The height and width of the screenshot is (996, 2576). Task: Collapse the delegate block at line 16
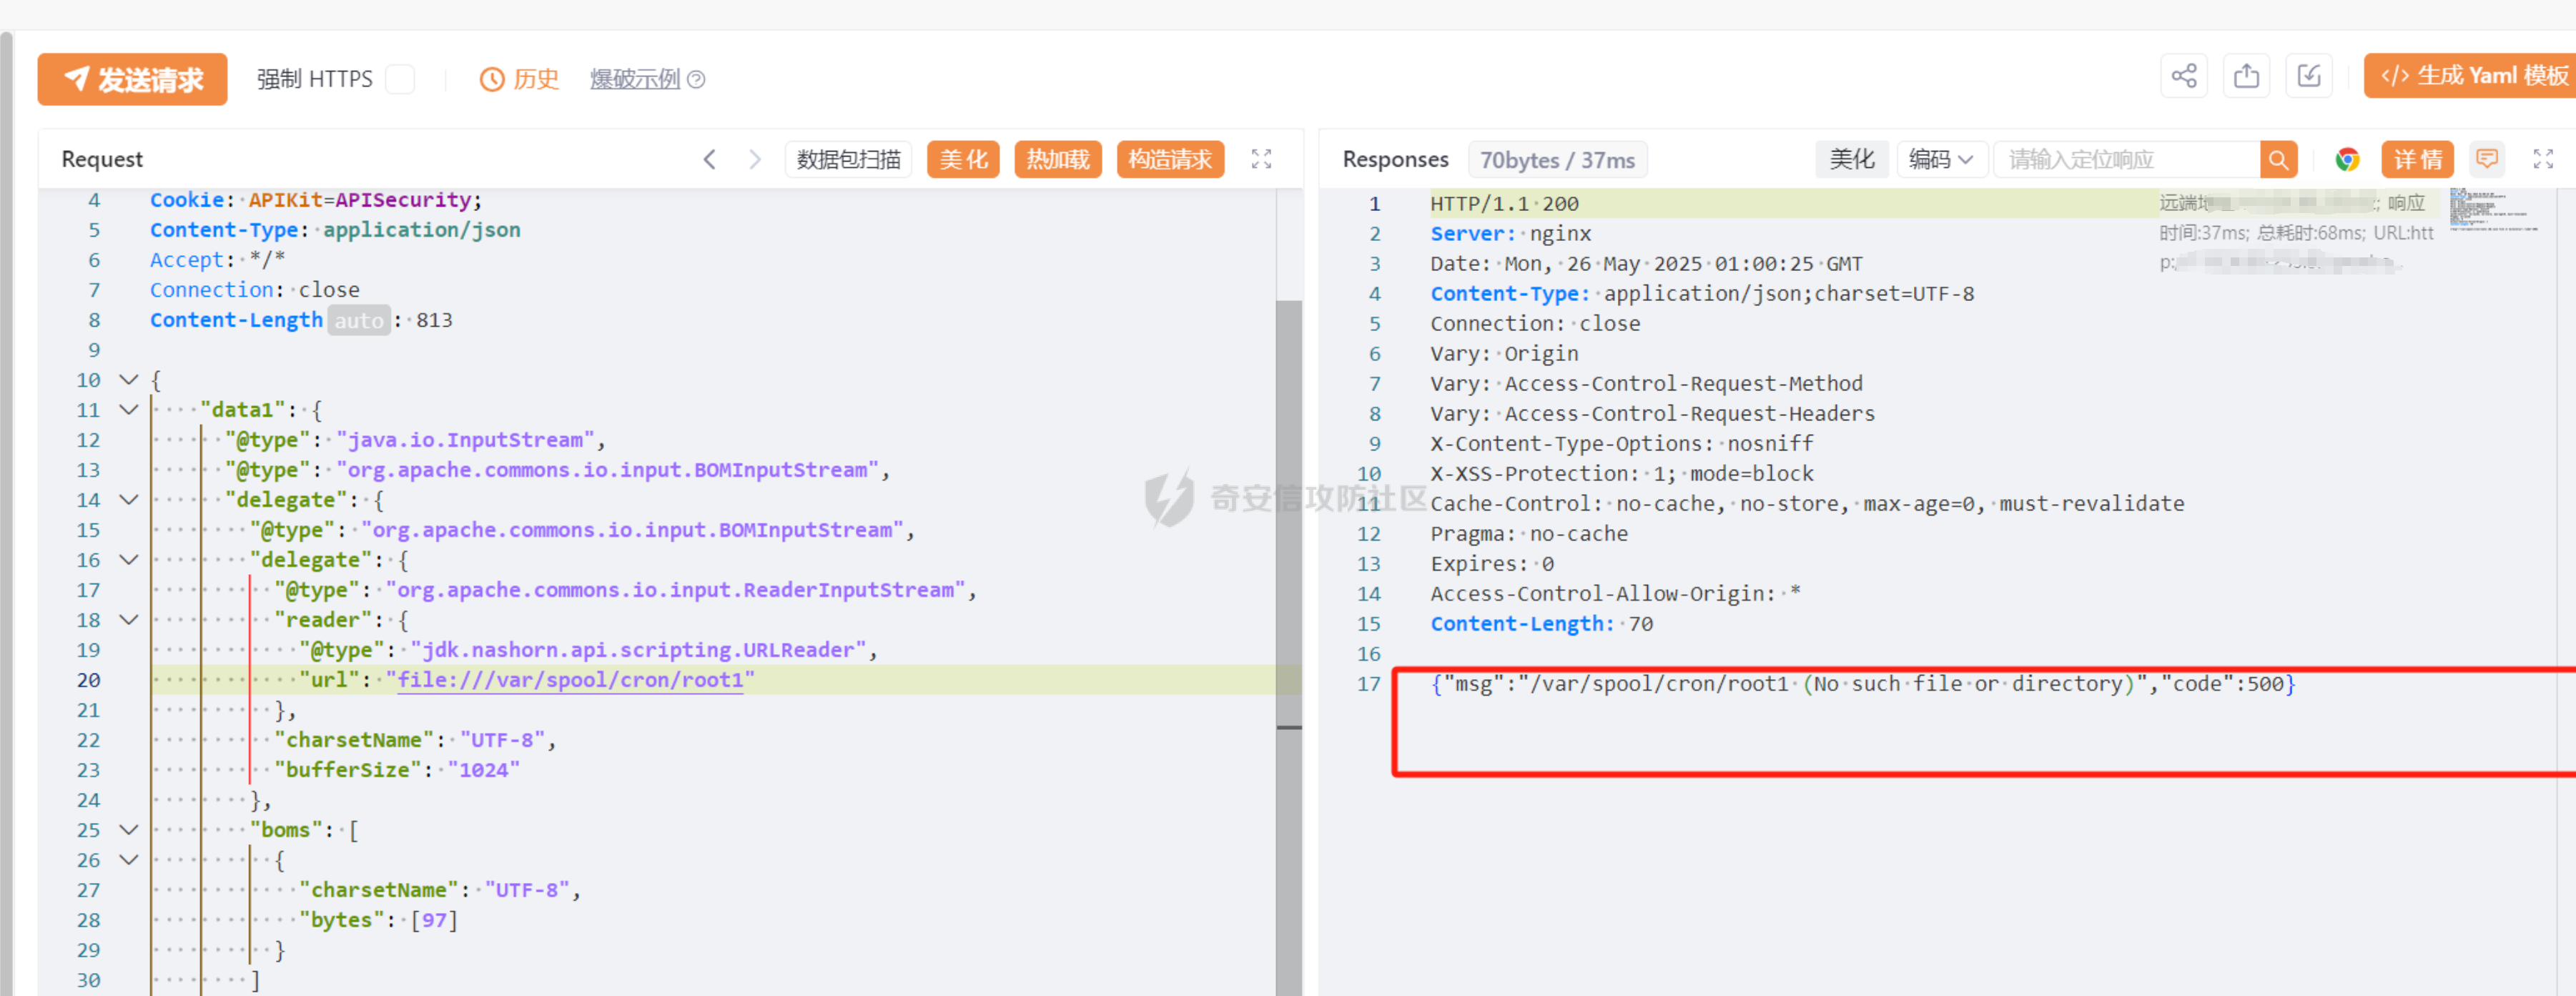click(129, 560)
